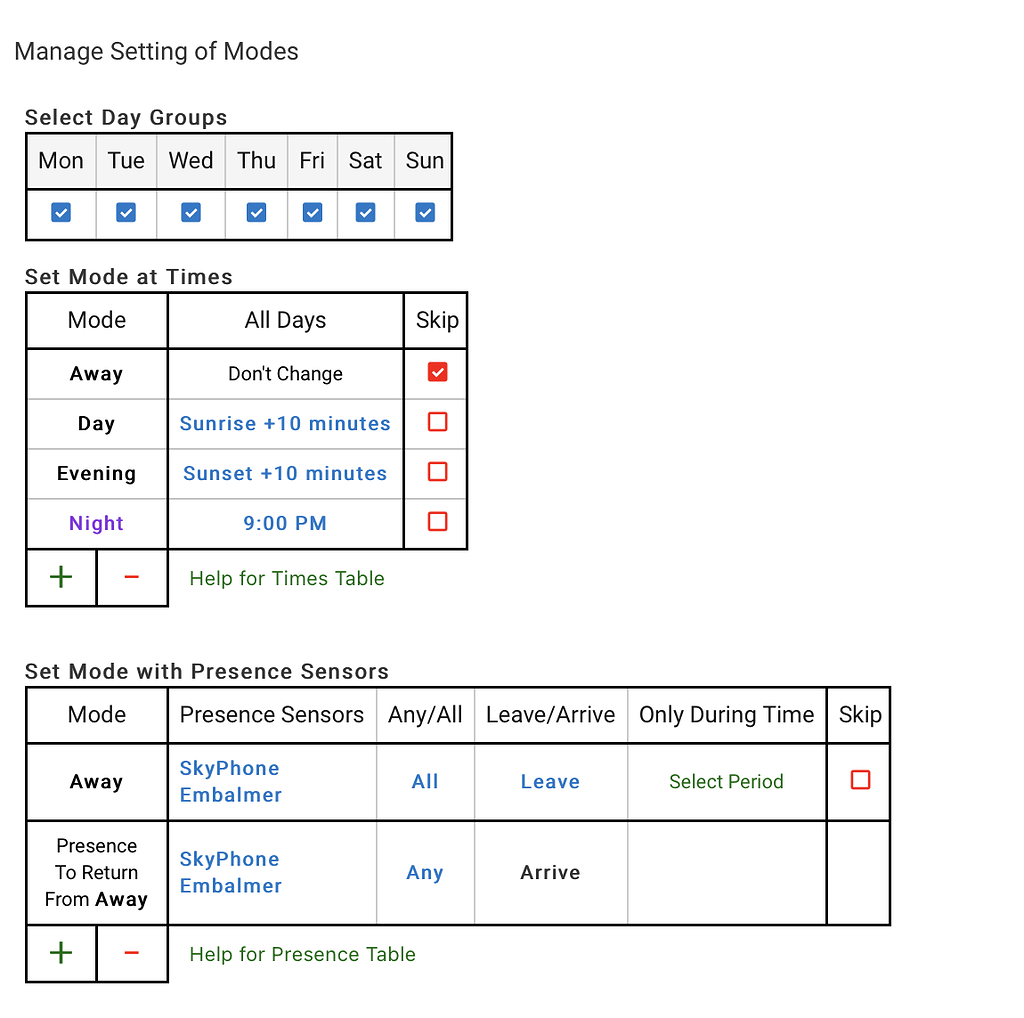The height and width of the screenshot is (1018, 1024).
Task: Click the red minus icon below Presence table
Action: [131, 953]
